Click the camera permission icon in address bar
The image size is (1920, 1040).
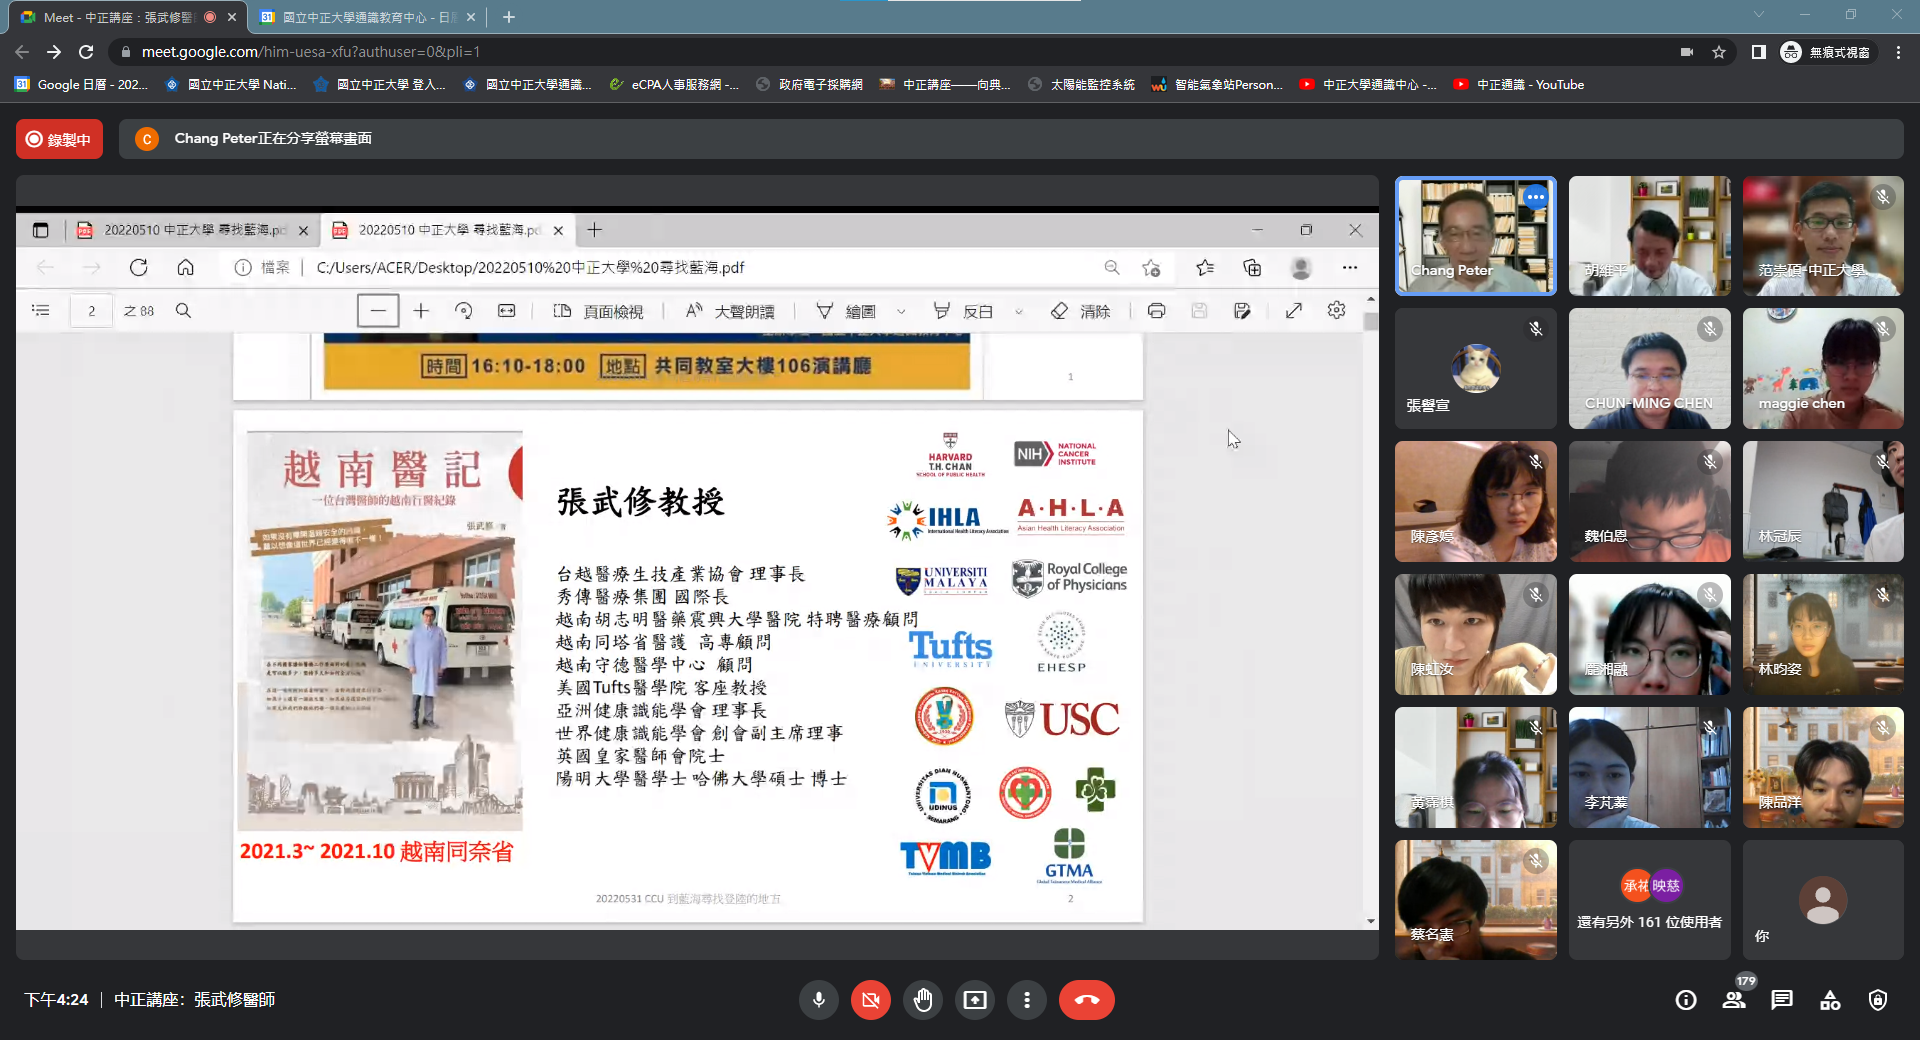1687,52
